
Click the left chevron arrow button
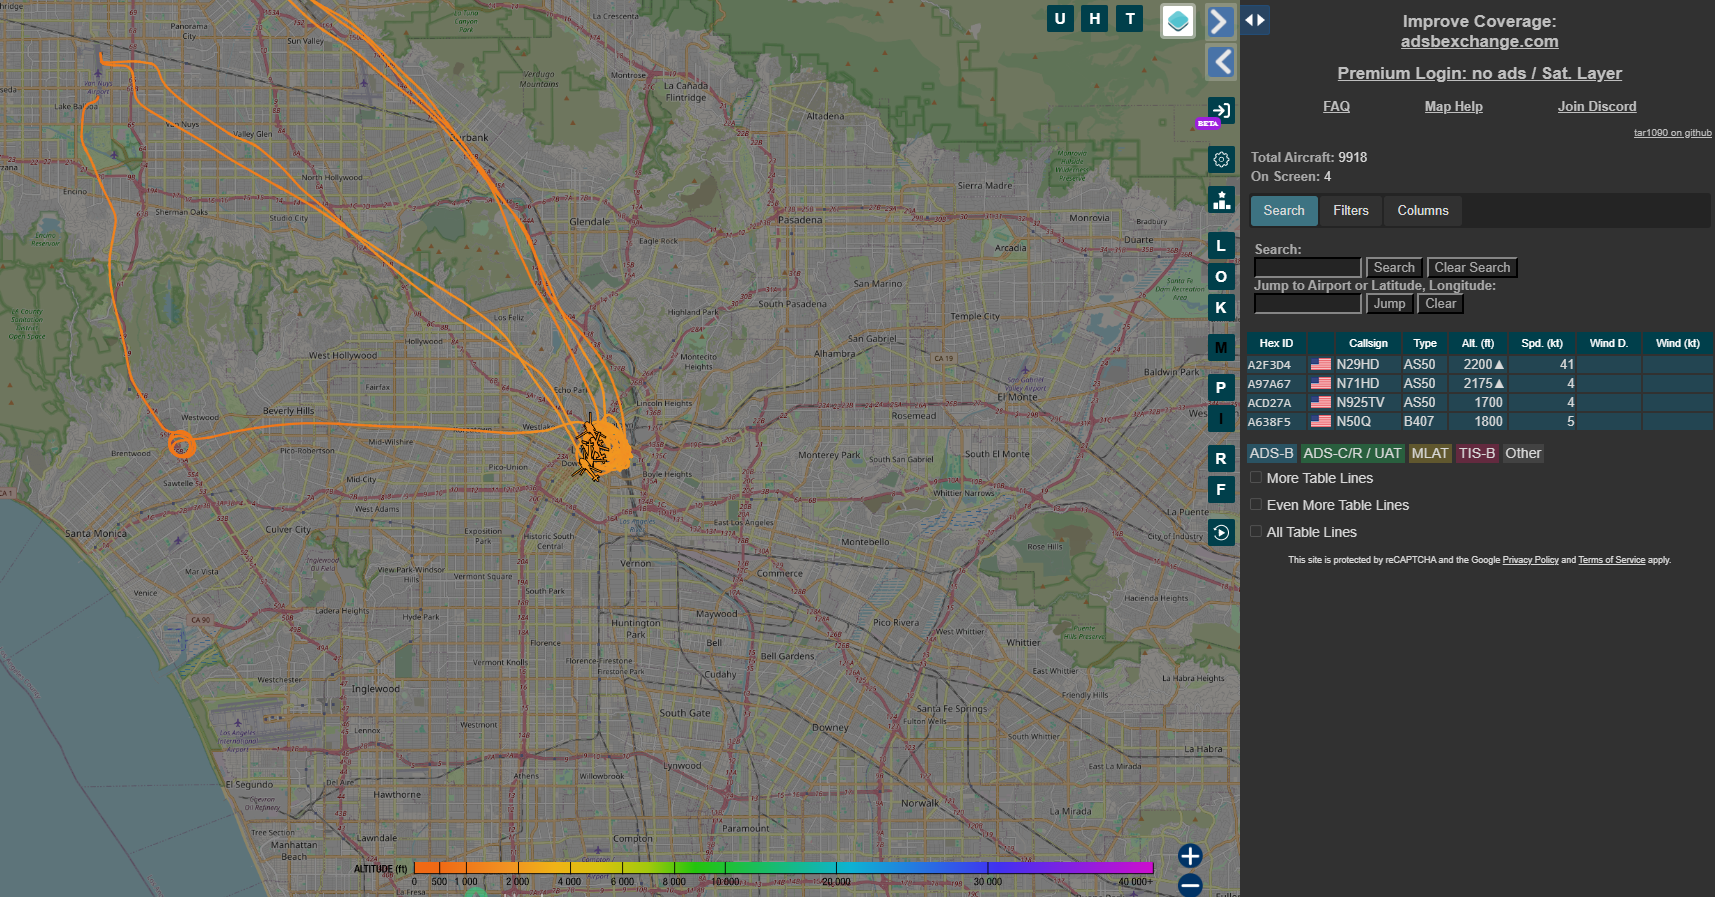(1220, 62)
